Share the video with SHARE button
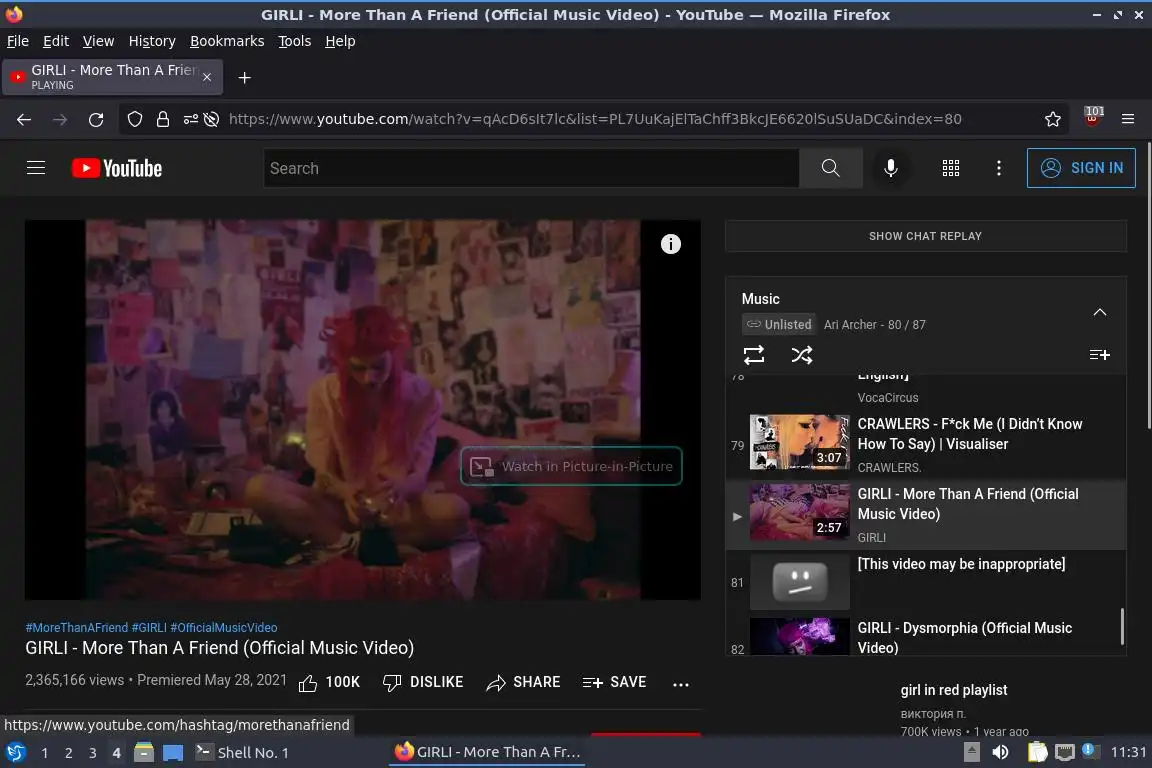 coord(523,683)
